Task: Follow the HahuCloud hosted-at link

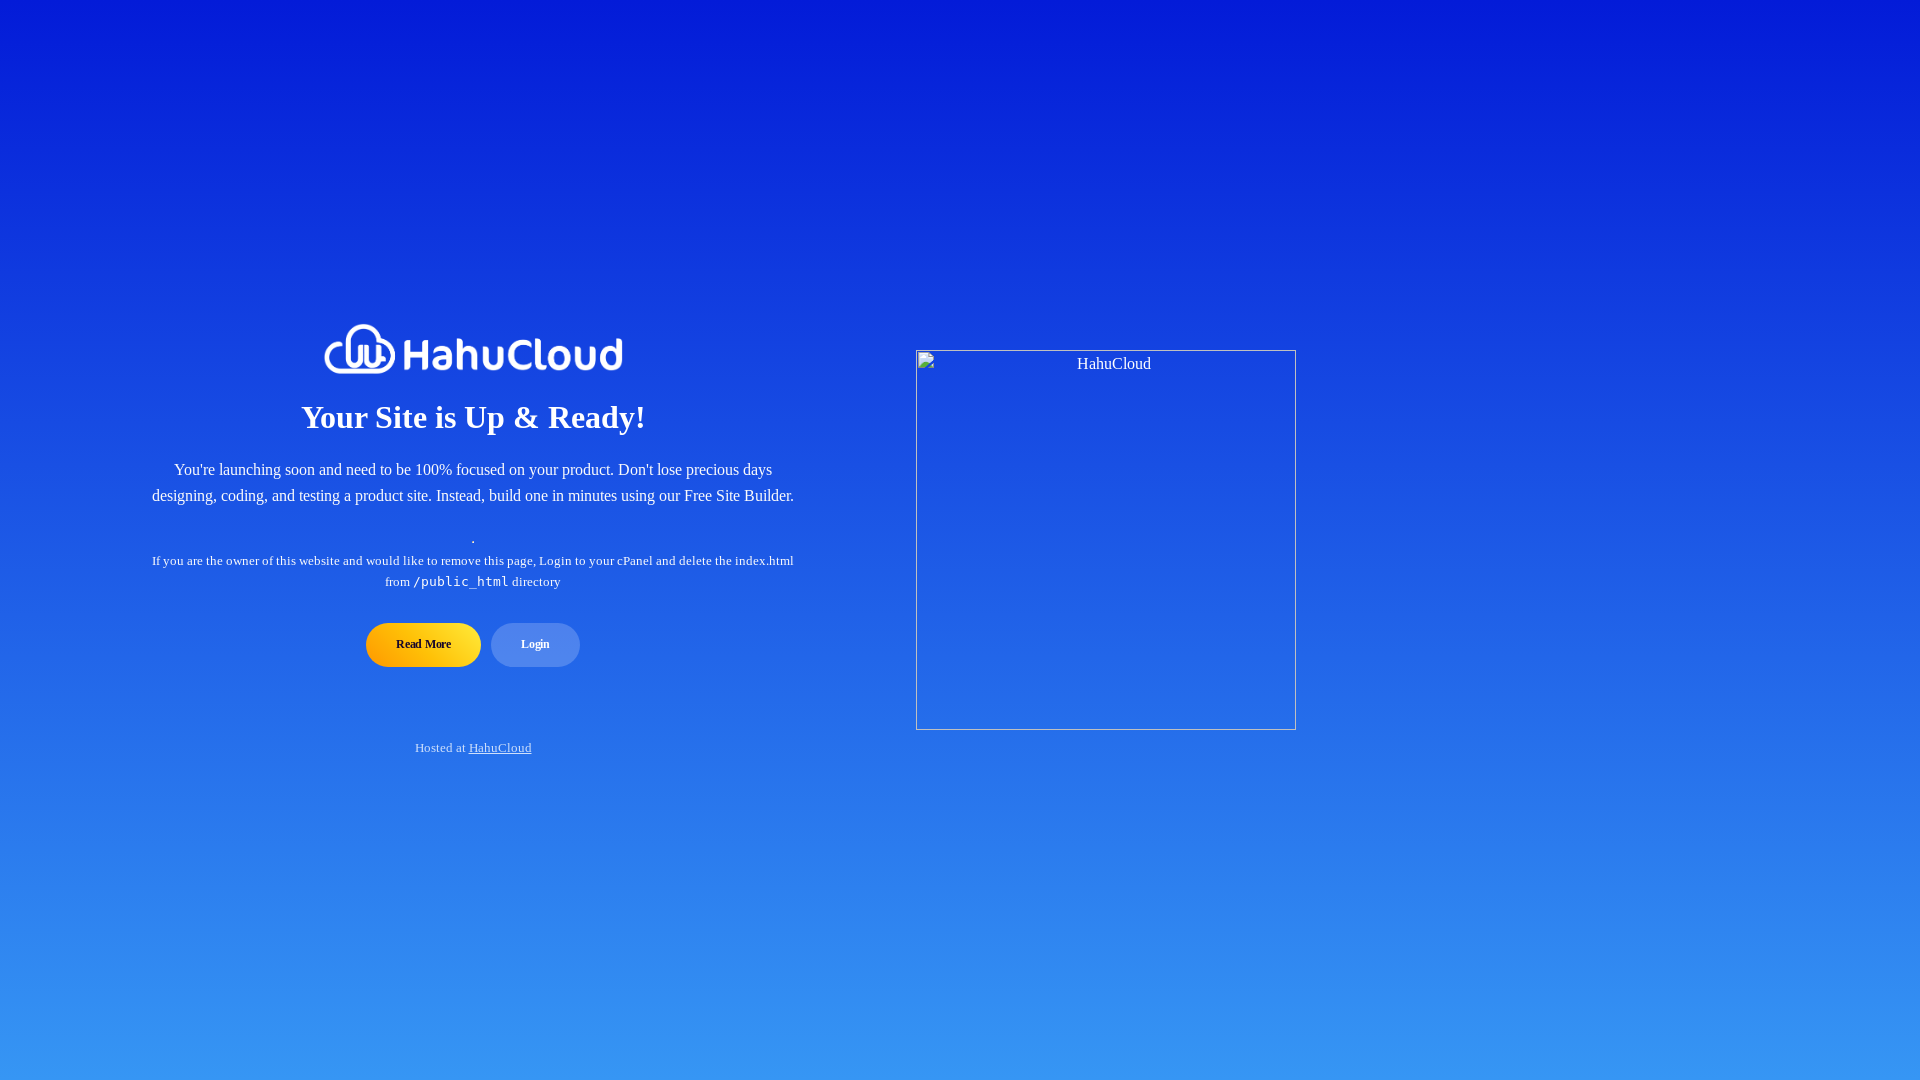Action: click(500, 748)
